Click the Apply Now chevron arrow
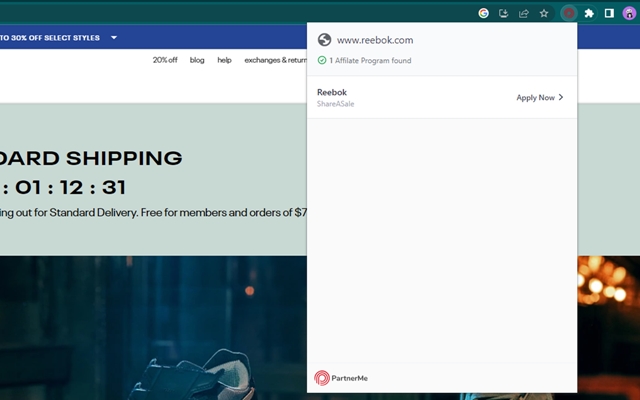Image resolution: width=640 pixels, height=400 pixels. coord(561,98)
